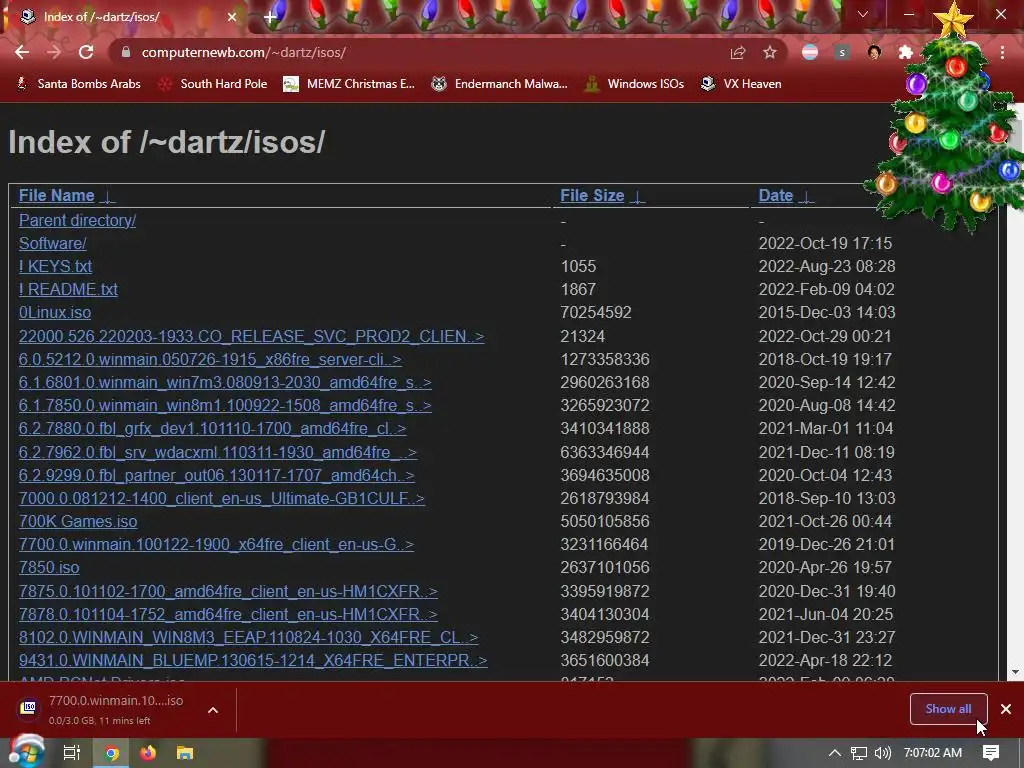Image resolution: width=1024 pixels, height=768 pixels.
Task: Download 7850.iso
Action: (x=49, y=567)
